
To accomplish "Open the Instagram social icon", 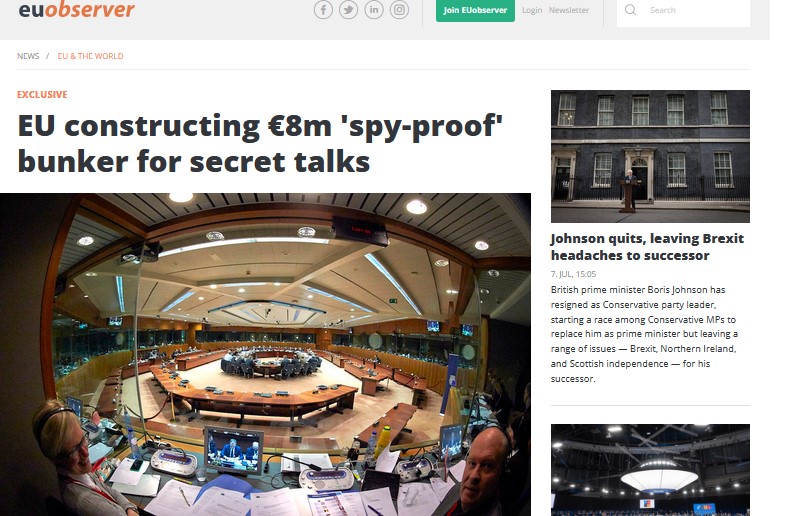I will coord(399,10).
